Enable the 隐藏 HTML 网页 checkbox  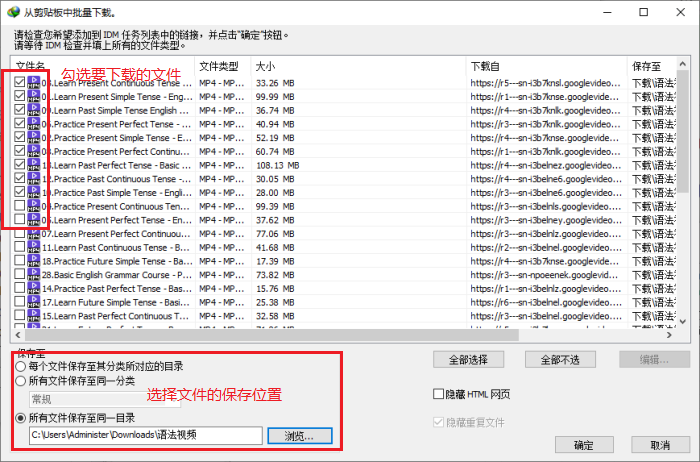438,394
